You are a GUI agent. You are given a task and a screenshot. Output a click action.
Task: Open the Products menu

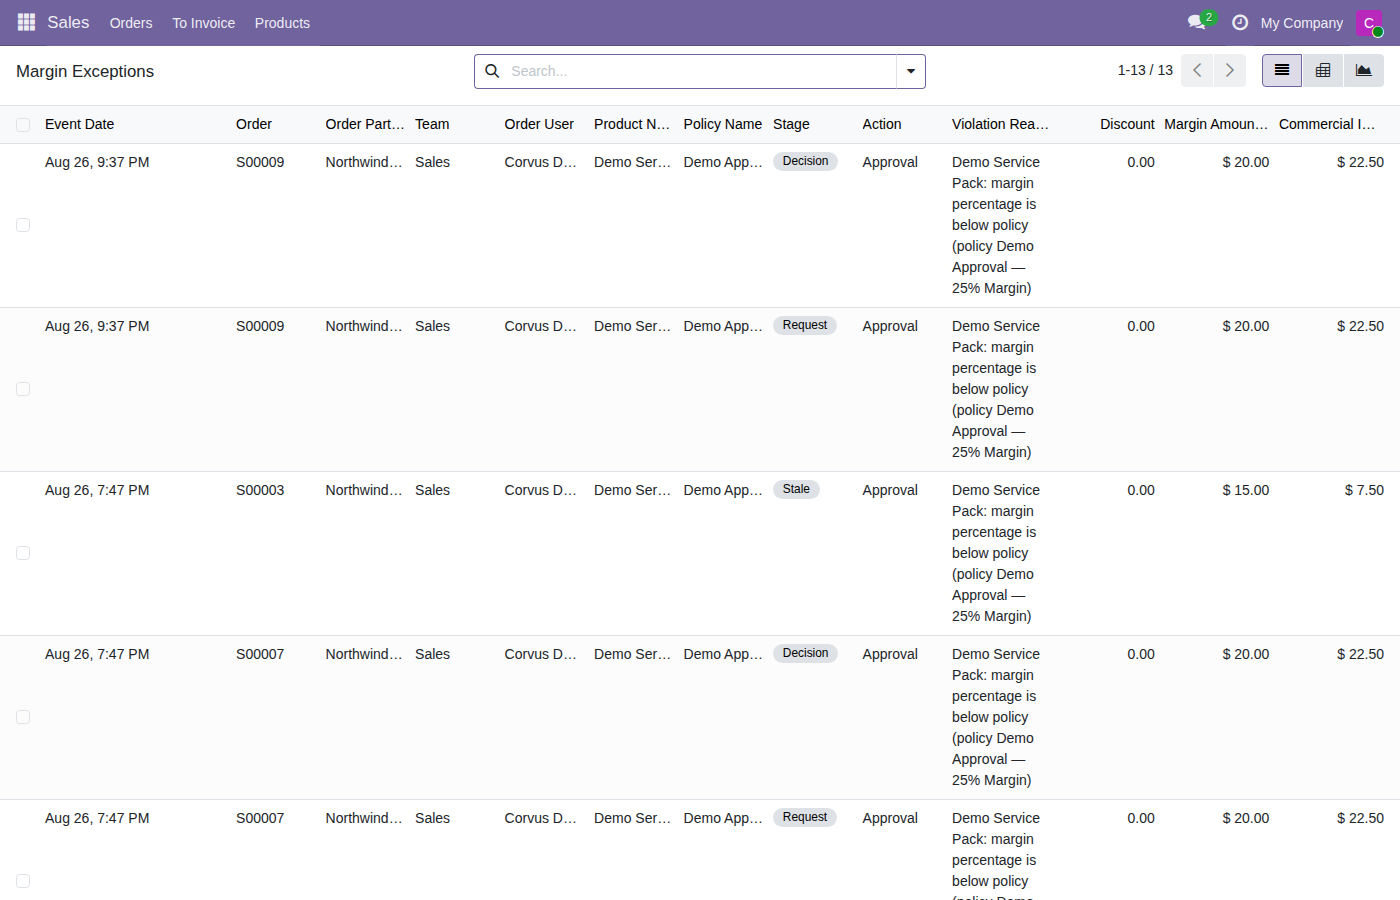tap(282, 23)
